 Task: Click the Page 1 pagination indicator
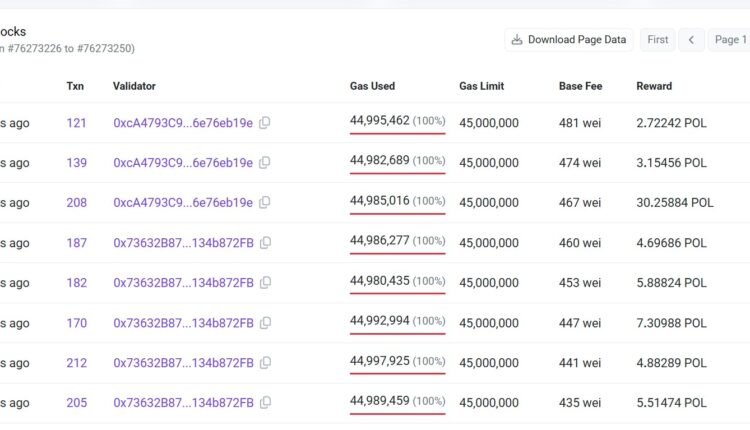pyautogui.click(x=730, y=40)
